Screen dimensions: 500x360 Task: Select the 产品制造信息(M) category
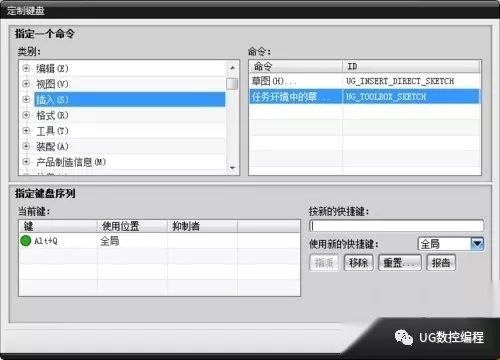point(71,162)
